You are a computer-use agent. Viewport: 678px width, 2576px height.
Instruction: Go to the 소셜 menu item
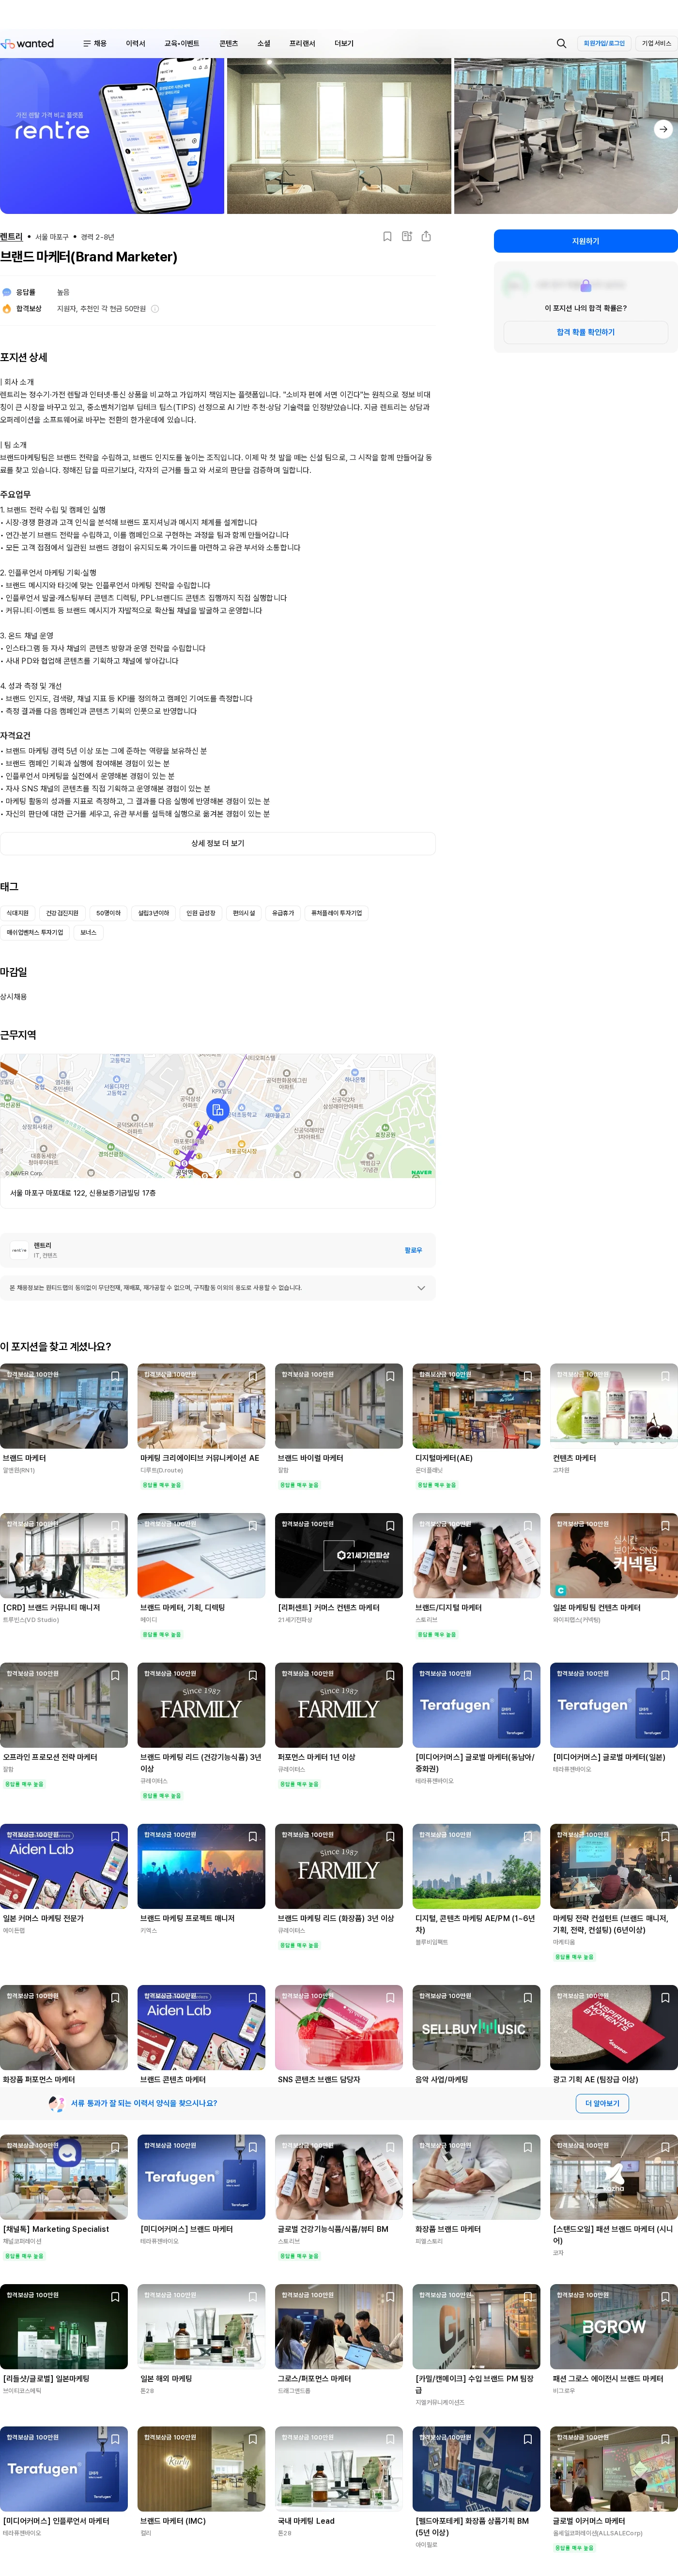tap(264, 43)
